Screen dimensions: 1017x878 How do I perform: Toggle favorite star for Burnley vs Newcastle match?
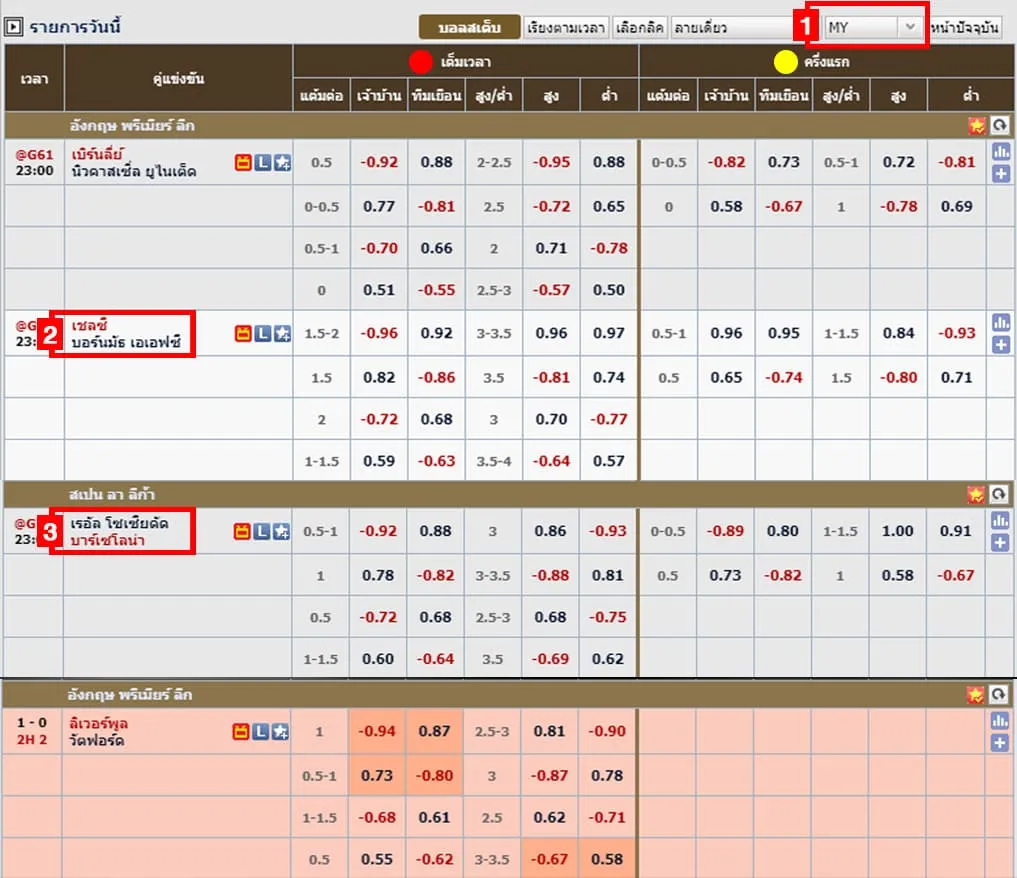click(x=282, y=163)
